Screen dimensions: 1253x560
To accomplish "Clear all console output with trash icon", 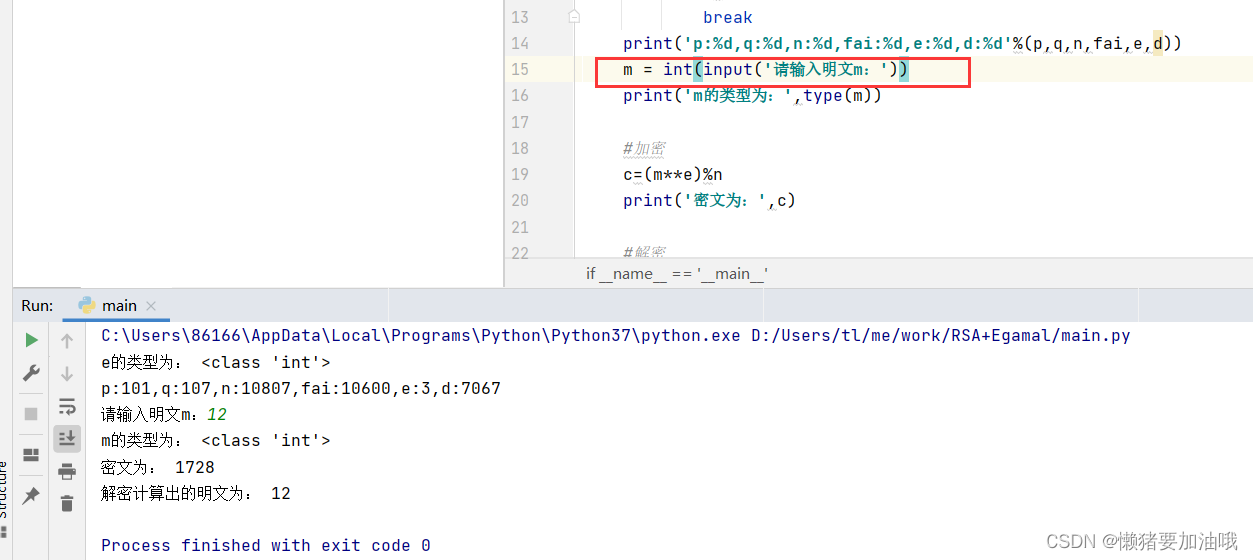I will point(67,503).
